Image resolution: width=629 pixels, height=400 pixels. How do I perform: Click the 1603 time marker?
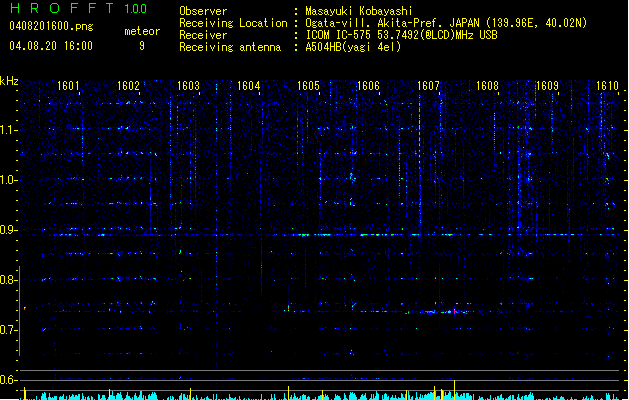(188, 86)
